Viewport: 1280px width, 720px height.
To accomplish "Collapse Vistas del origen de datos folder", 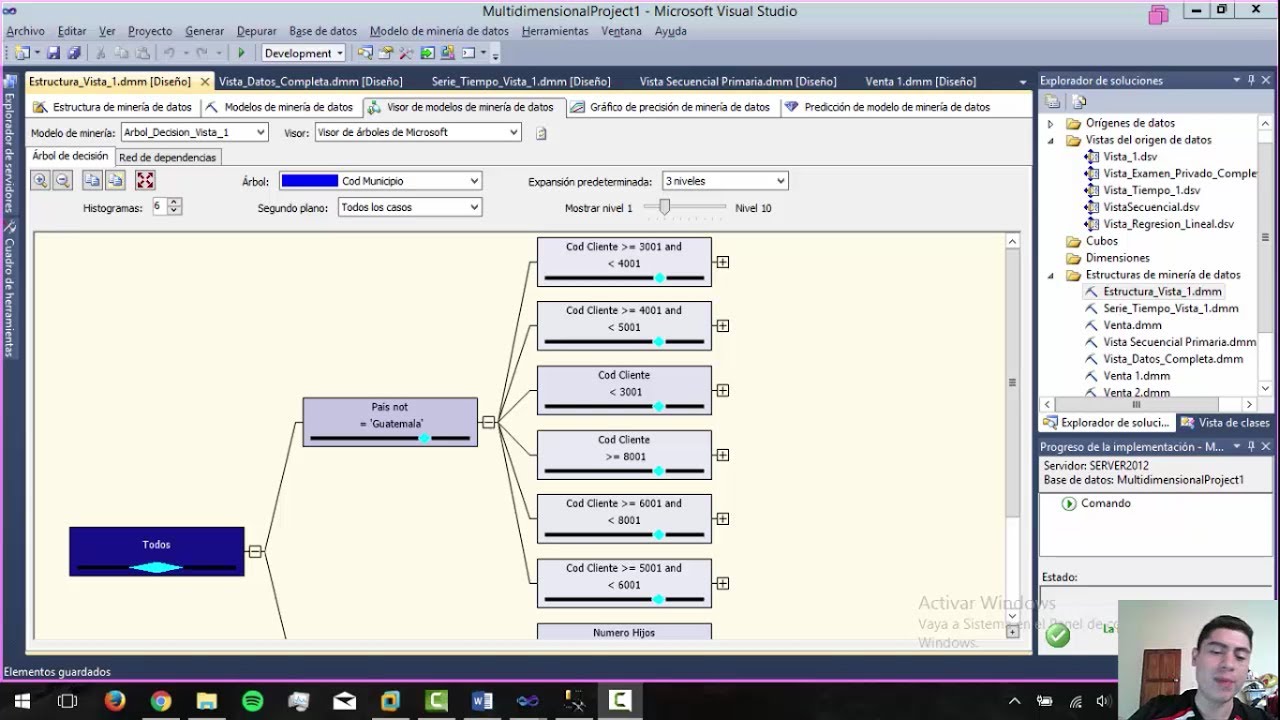I will (x=1050, y=141).
